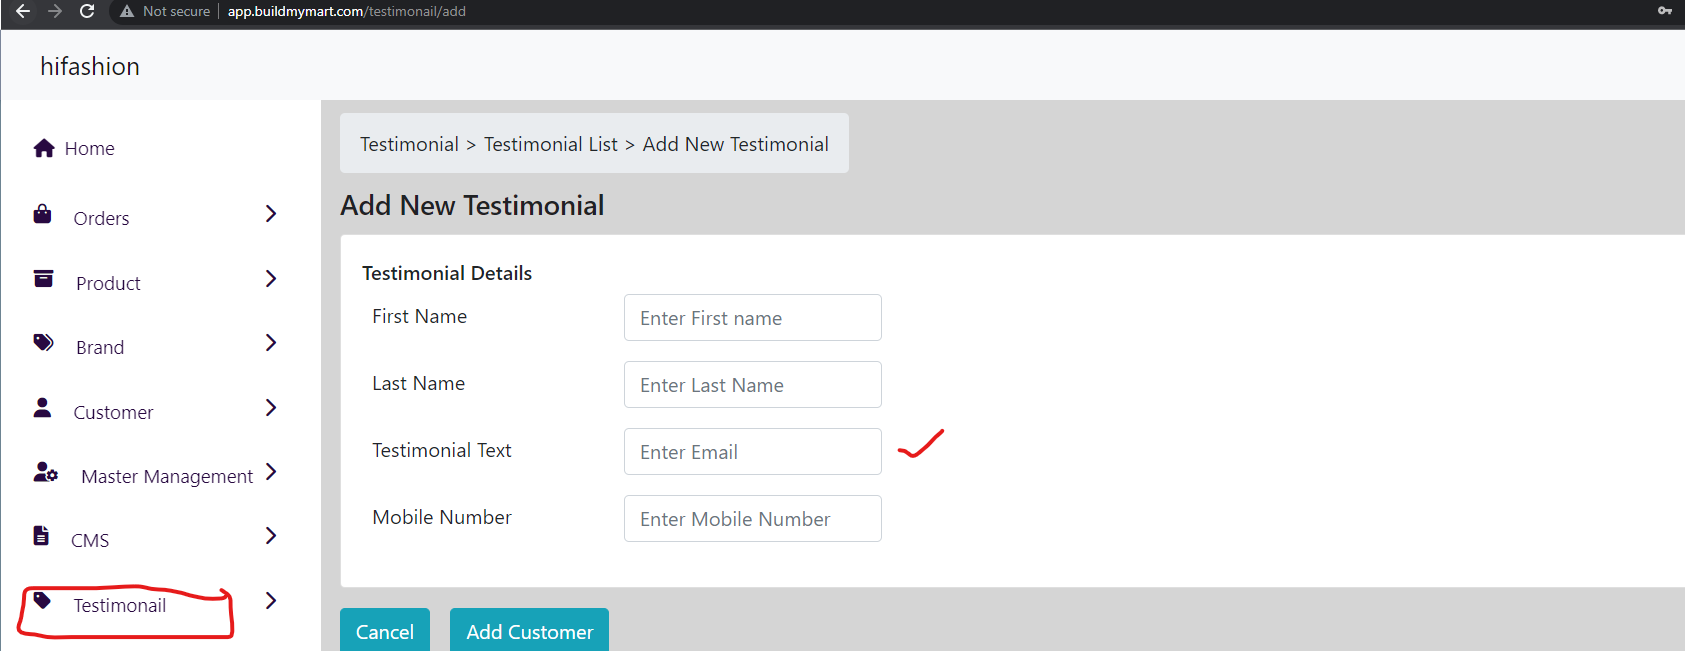Expand the Orders submenu chevron

coord(271,214)
